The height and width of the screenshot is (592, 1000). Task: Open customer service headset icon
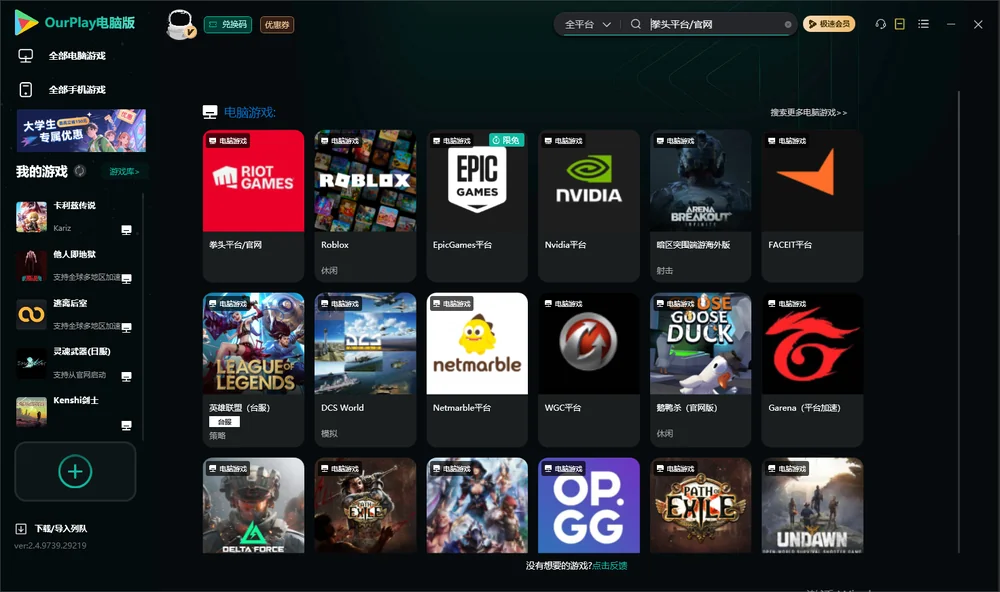880,24
